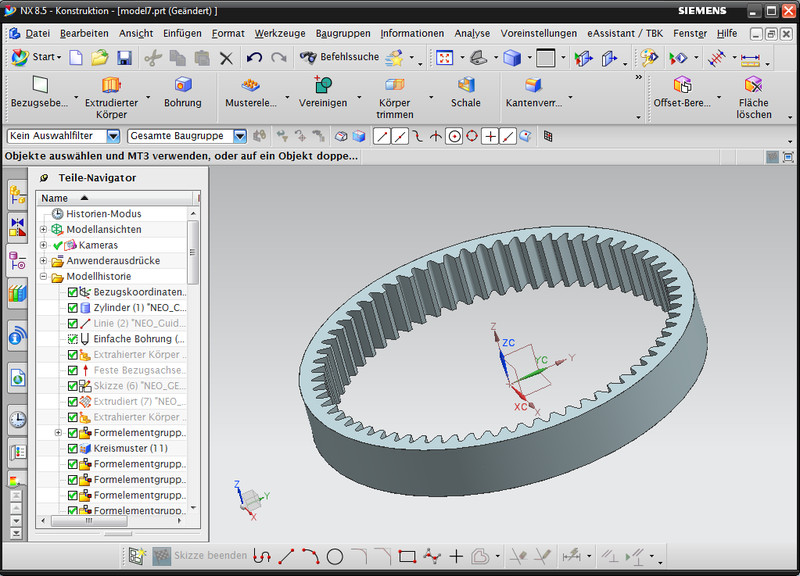Select the rectangle sketch tool
Viewport: 800px width, 576px height.
(x=407, y=556)
